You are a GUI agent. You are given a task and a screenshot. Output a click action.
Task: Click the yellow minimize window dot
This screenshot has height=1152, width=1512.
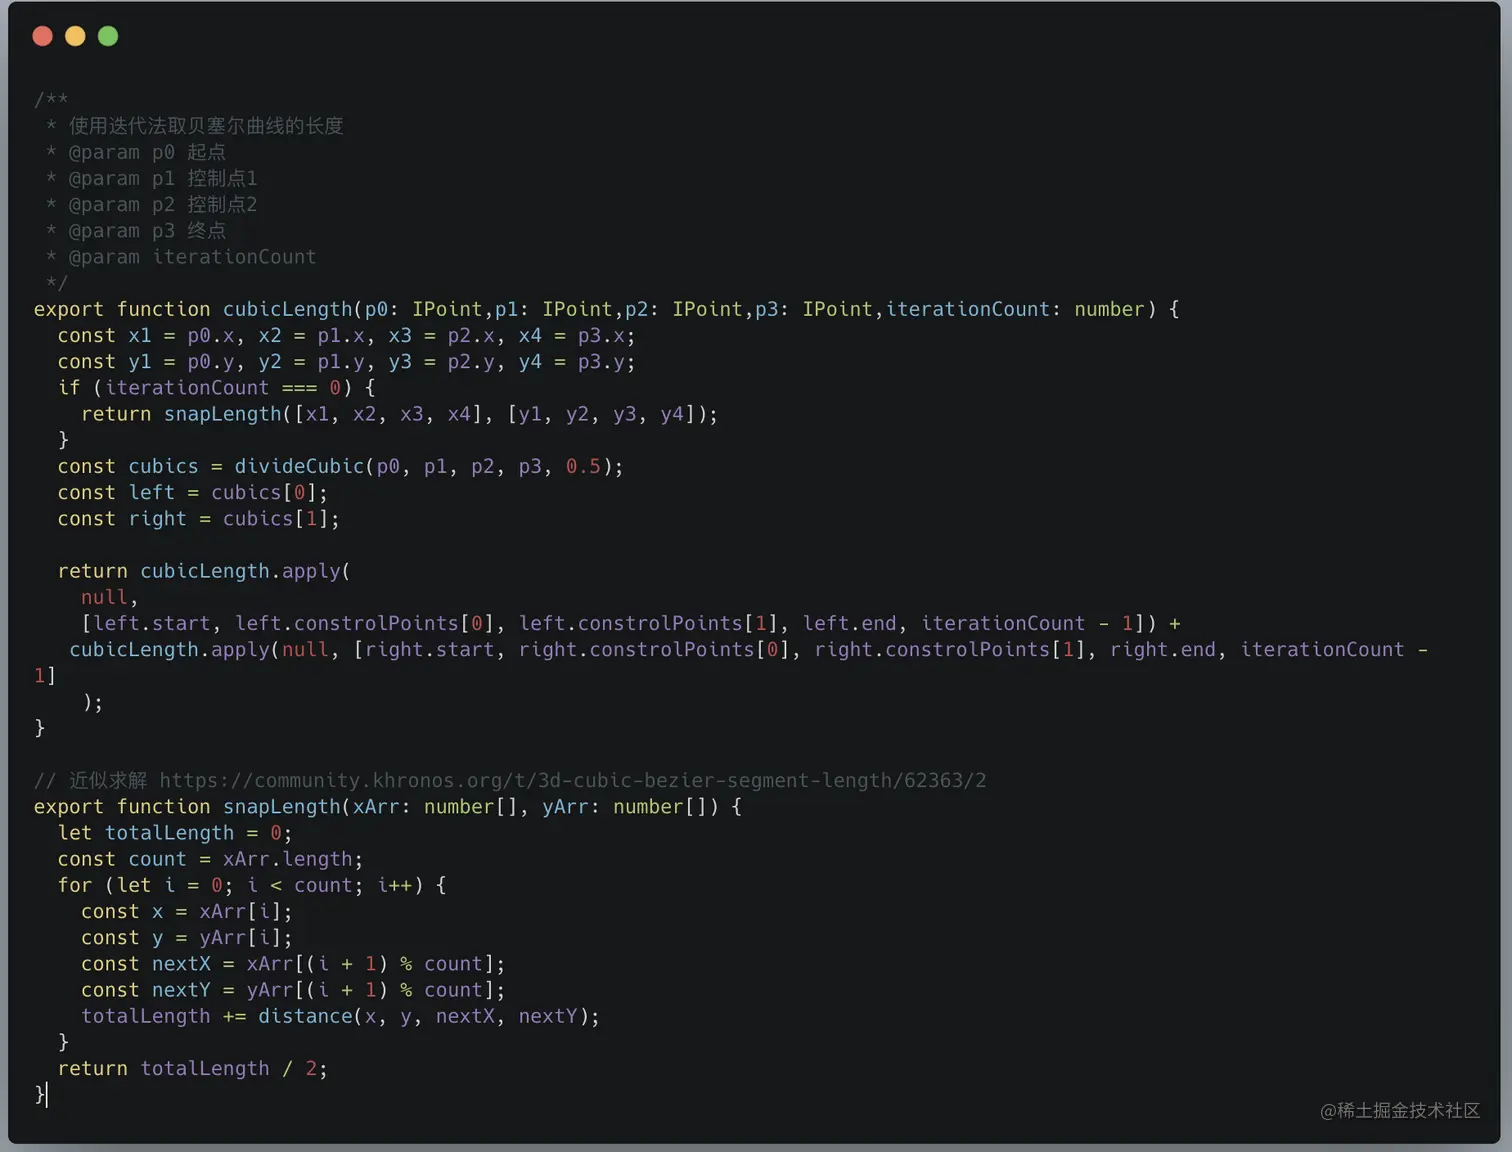(x=75, y=36)
